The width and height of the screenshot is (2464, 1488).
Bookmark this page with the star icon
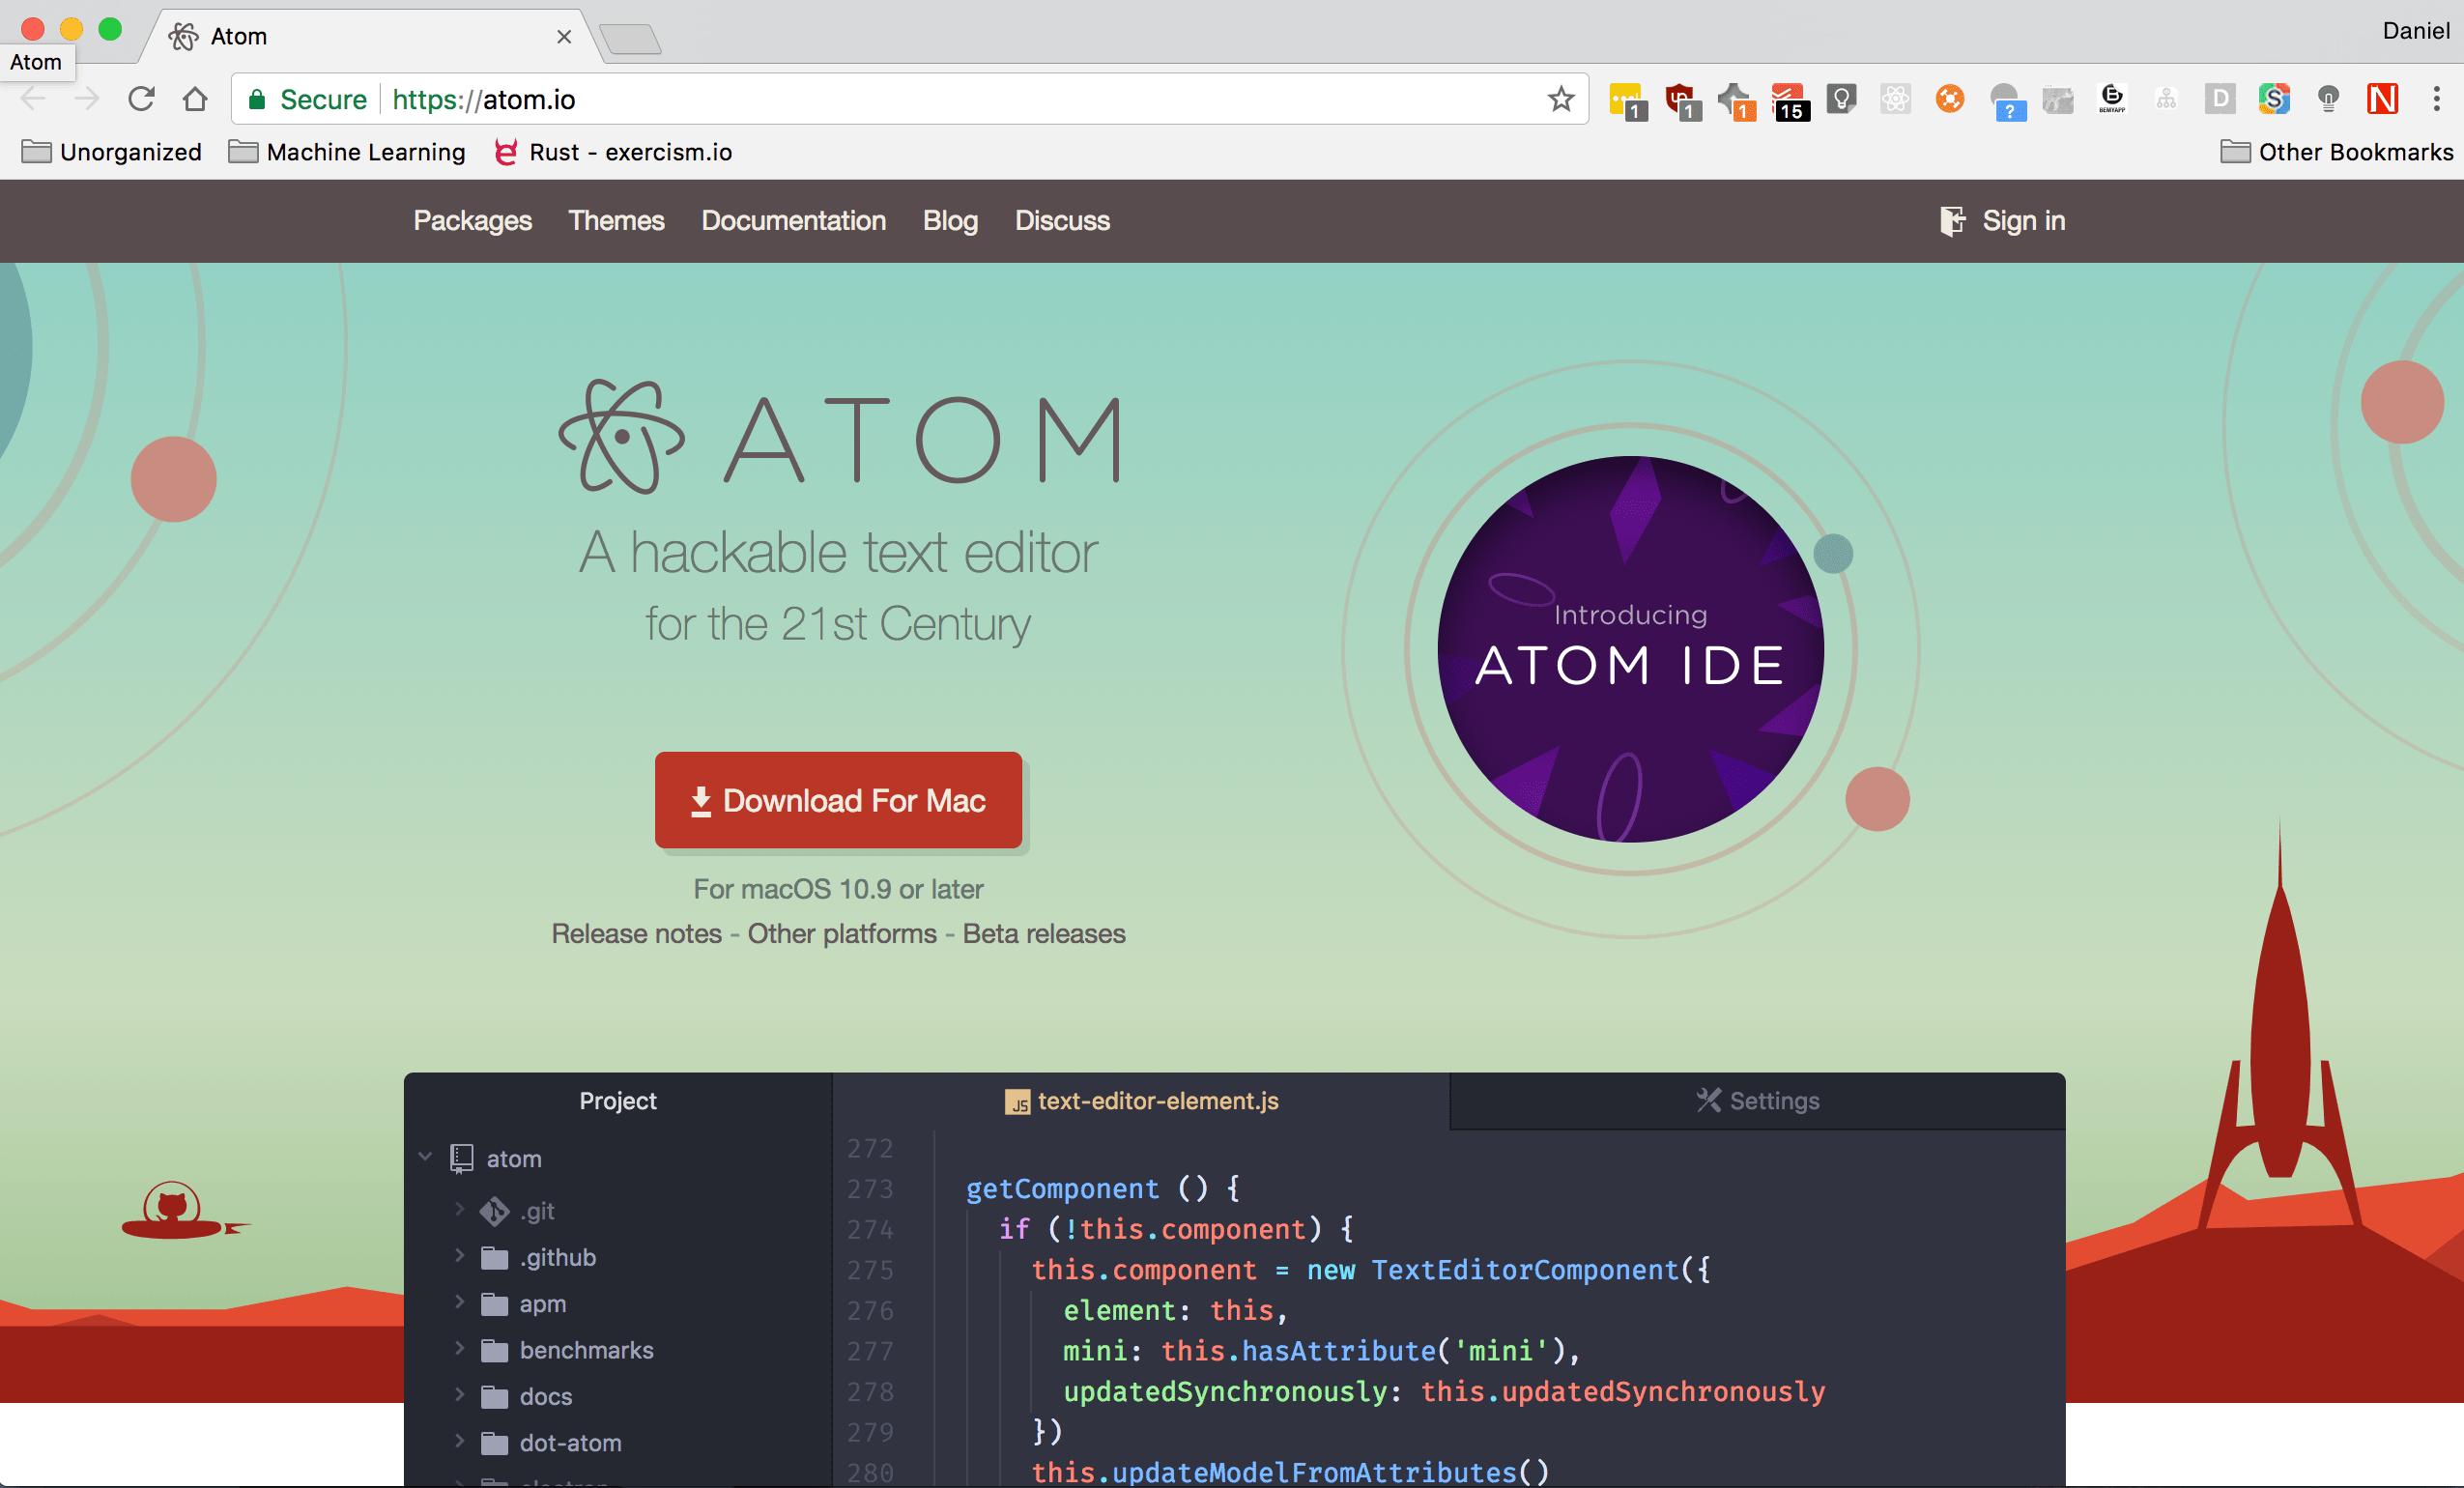[x=1560, y=99]
